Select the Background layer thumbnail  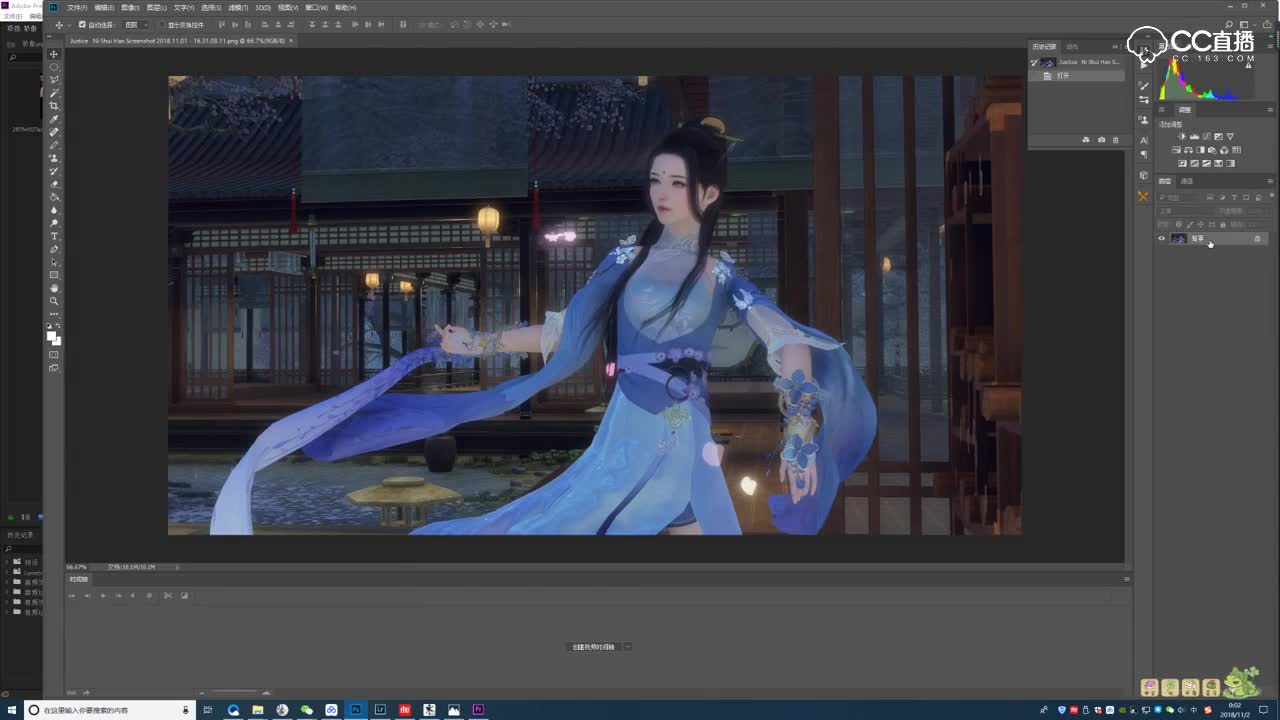point(1178,238)
